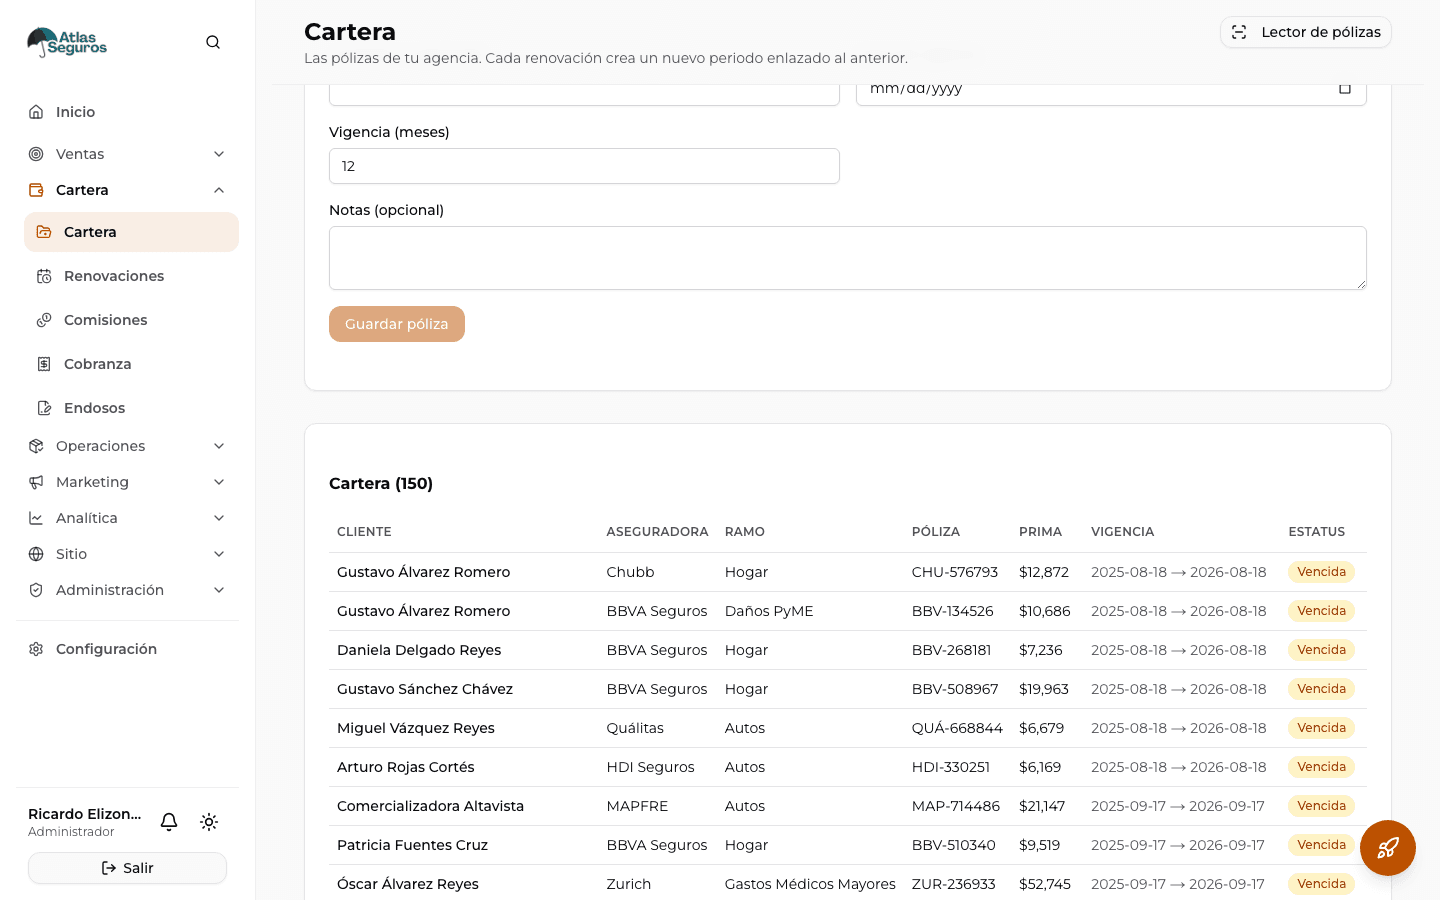Click the Cobranza receipt icon
1440x900 pixels.
[x=44, y=364]
